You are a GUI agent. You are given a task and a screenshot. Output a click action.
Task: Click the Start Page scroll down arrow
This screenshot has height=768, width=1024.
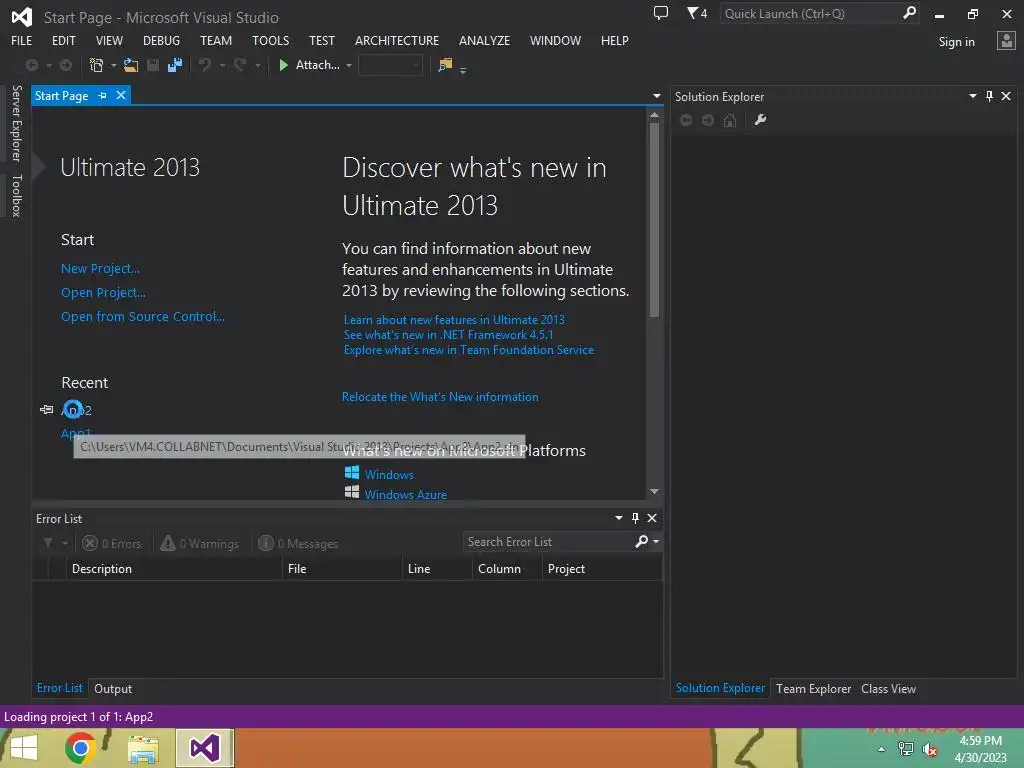coord(654,492)
